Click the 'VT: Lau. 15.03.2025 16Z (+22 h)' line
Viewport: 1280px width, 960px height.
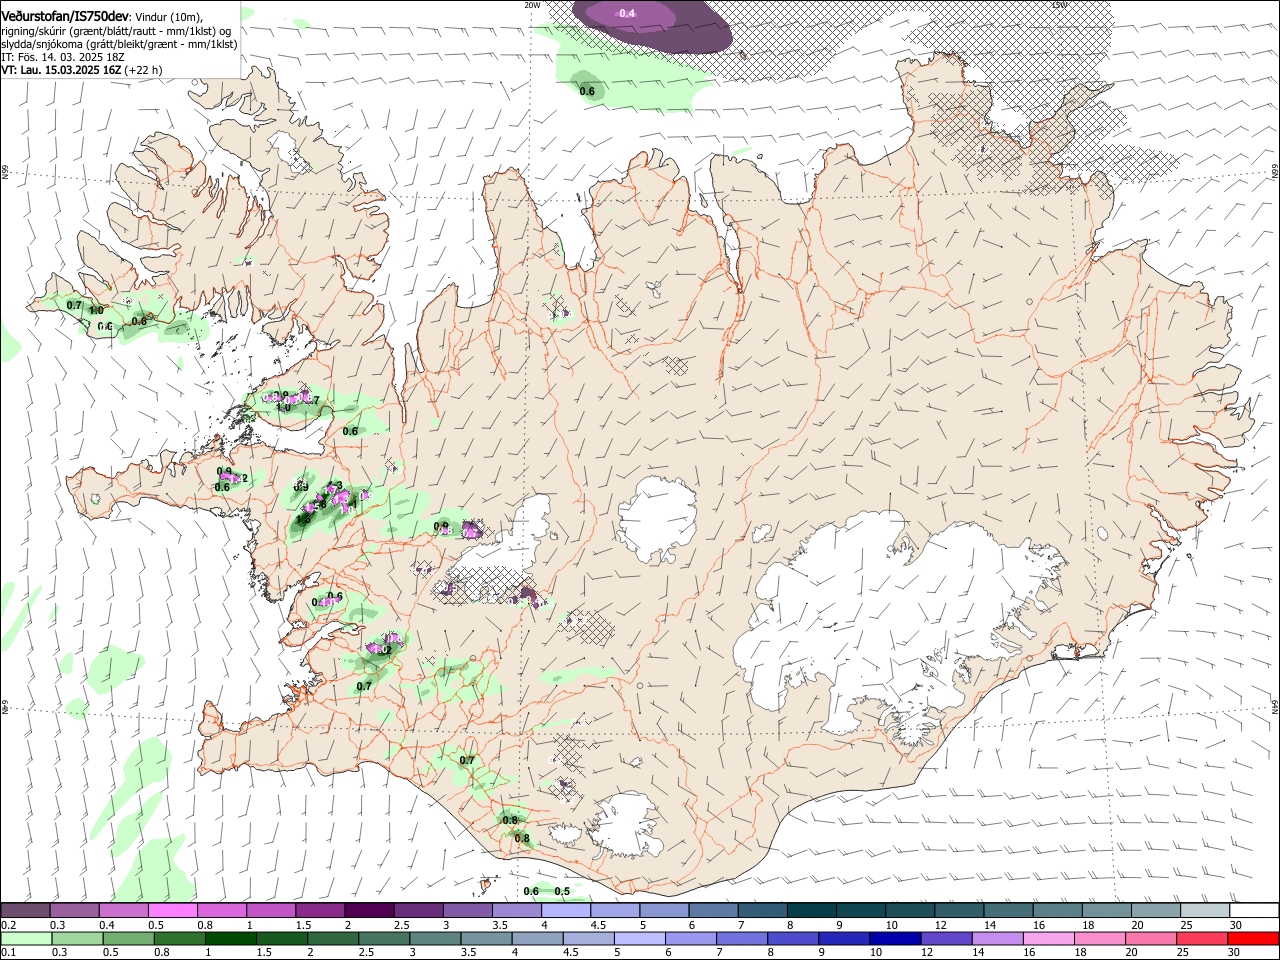click(82, 70)
